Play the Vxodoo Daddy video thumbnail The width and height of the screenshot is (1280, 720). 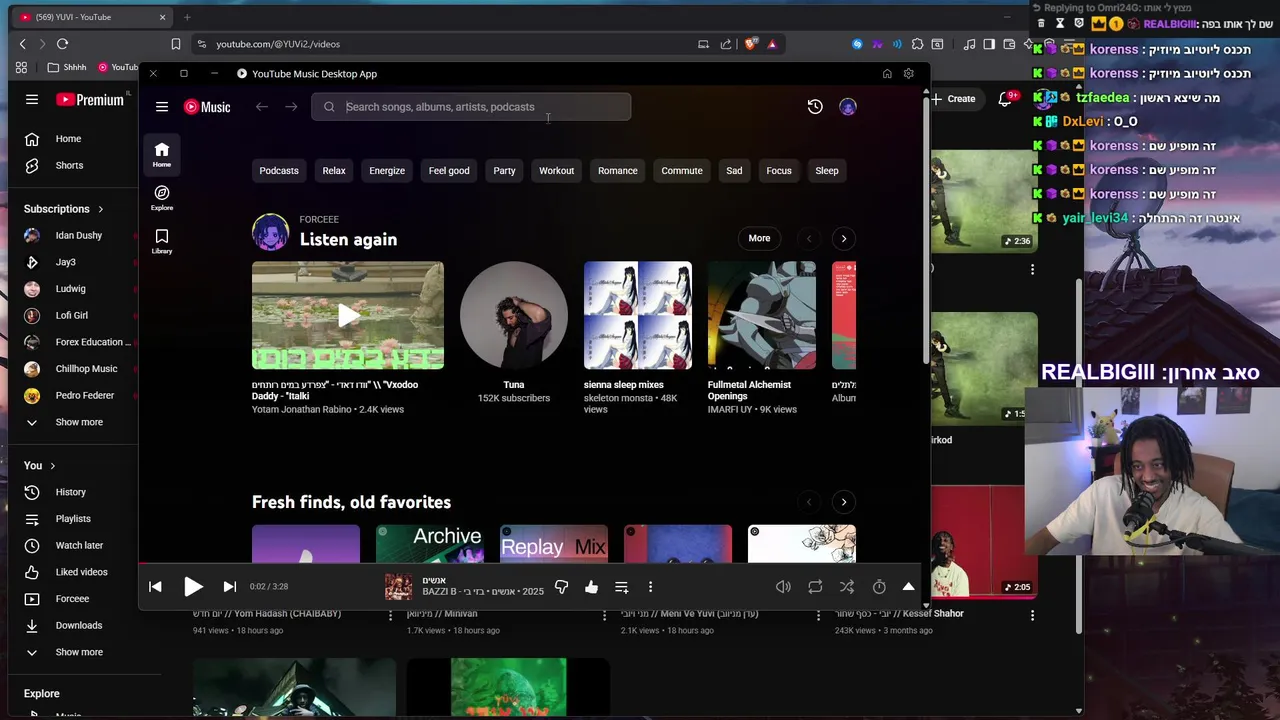point(348,316)
